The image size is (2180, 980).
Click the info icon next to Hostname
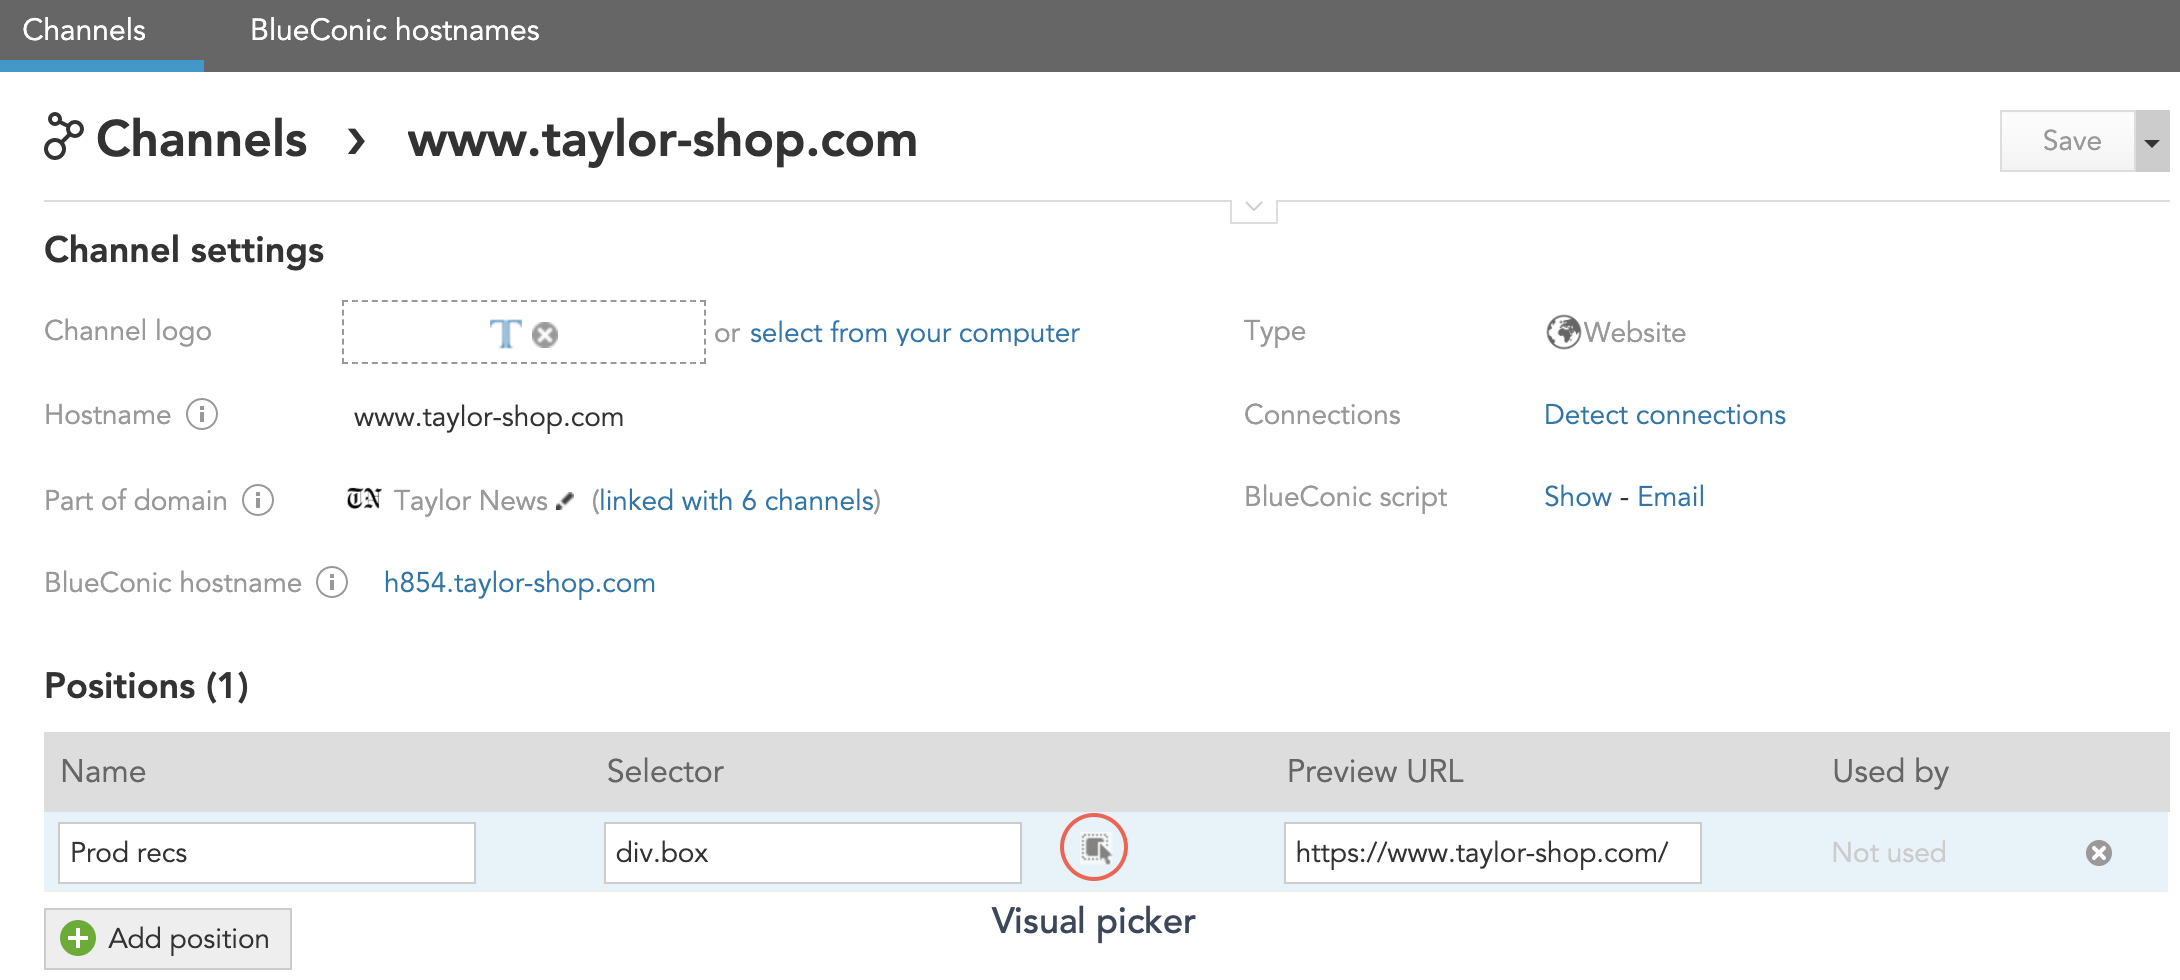point(202,414)
